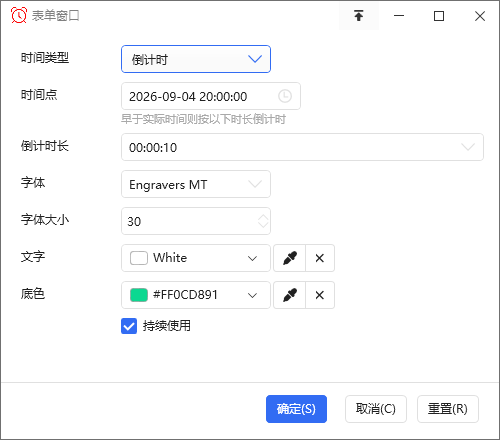Click the clock icon in time point field
The image size is (500, 440).
285,96
